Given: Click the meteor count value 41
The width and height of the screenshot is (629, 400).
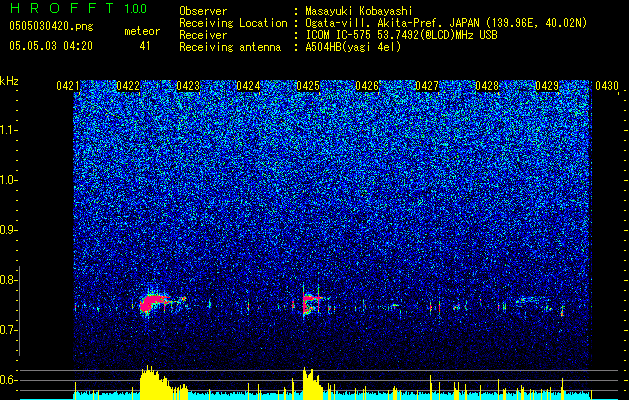Looking at the screenshot, I should tap(145, 46).
